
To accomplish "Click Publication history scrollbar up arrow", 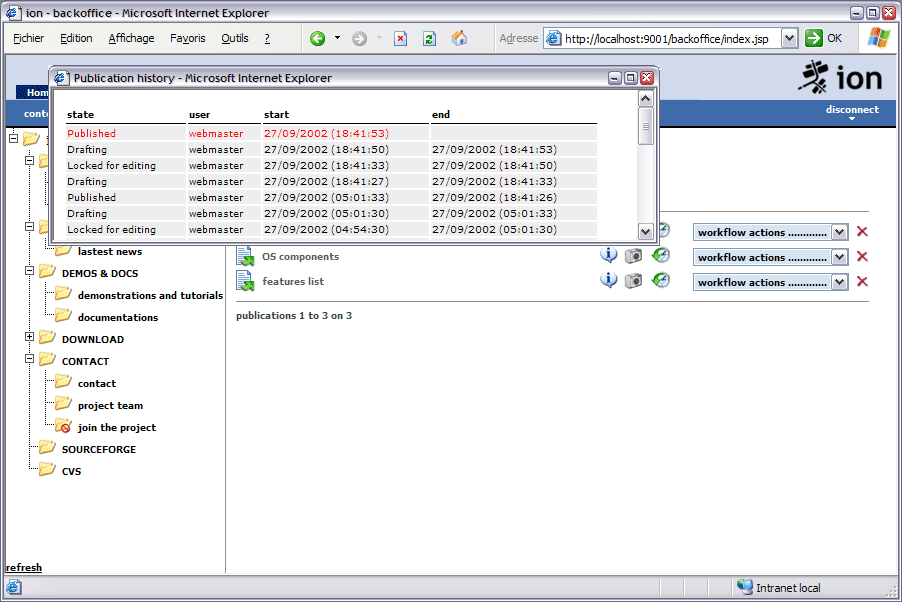I will tap(645, 99).
